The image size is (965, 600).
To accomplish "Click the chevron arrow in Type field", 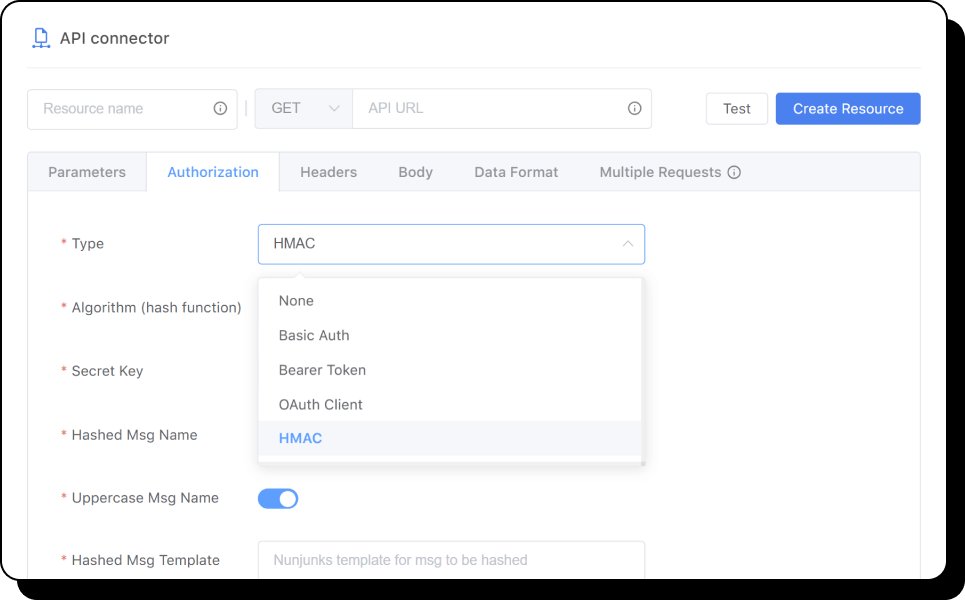I will 628,244.
